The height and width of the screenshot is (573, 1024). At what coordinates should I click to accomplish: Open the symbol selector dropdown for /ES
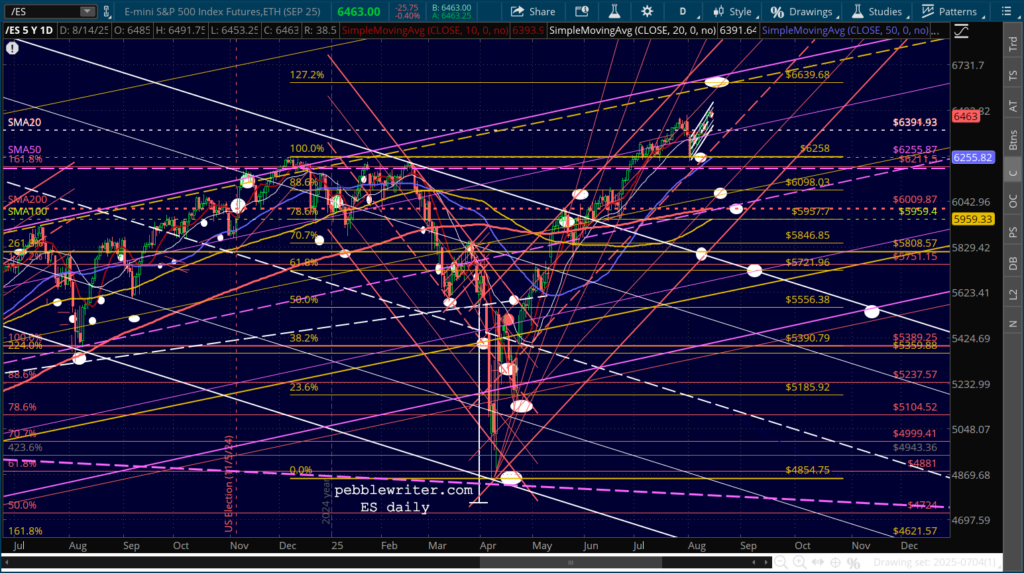(x=88, y=12)
